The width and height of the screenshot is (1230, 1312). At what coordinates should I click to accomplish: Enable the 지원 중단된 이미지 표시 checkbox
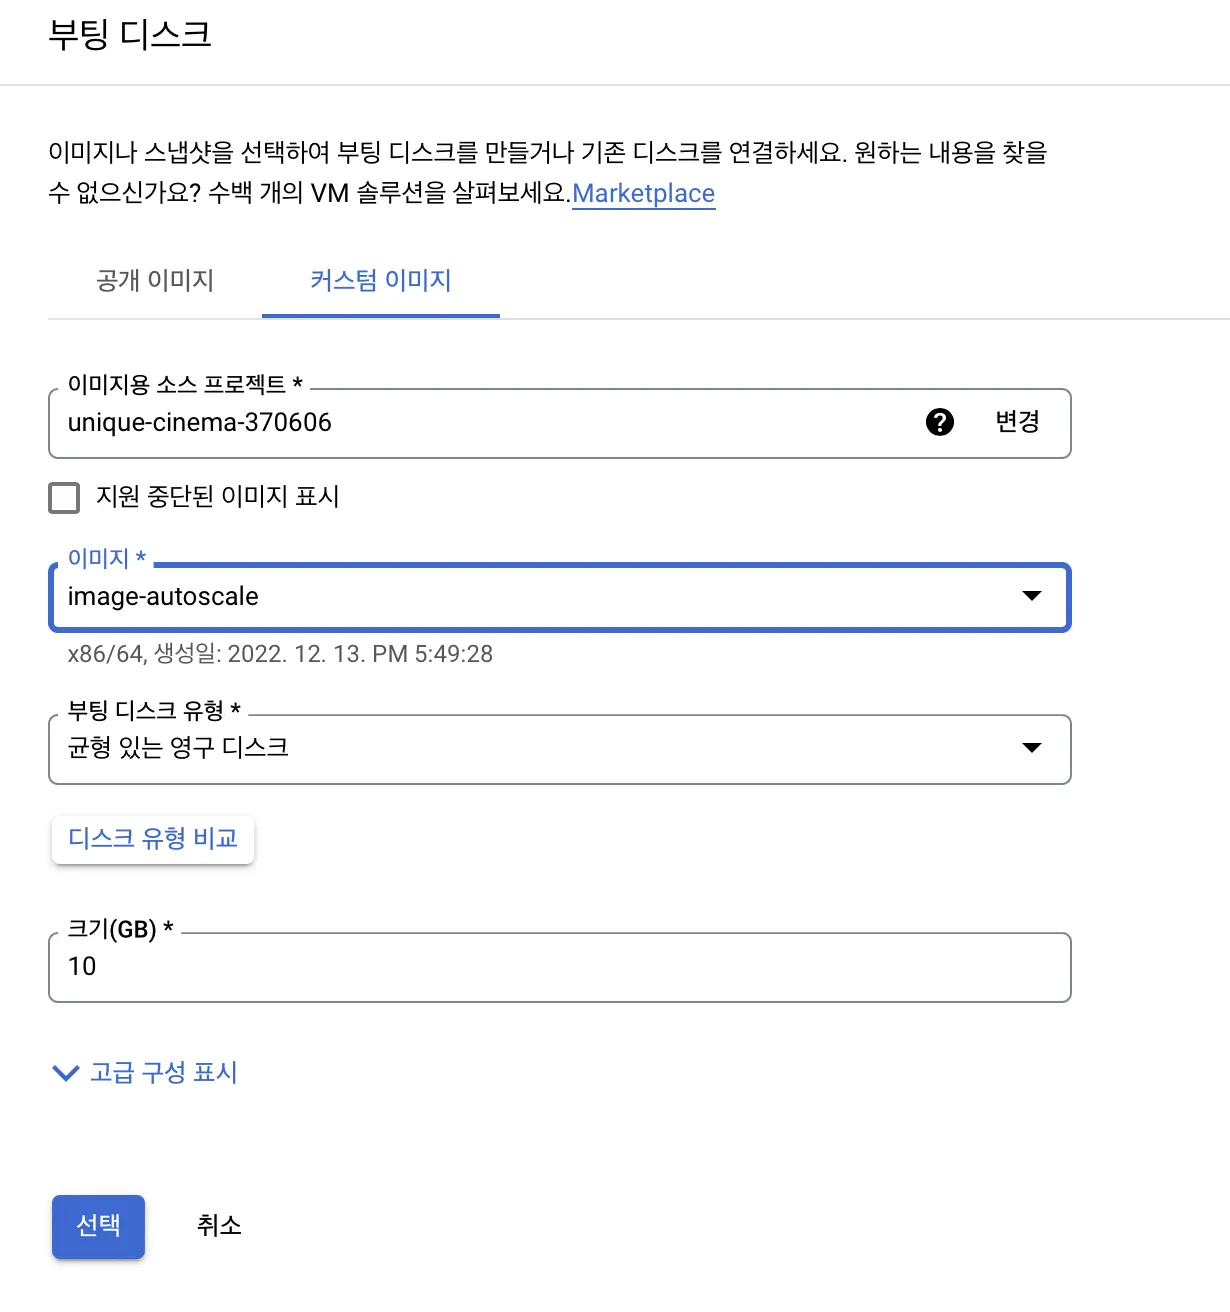pos(64,497)
